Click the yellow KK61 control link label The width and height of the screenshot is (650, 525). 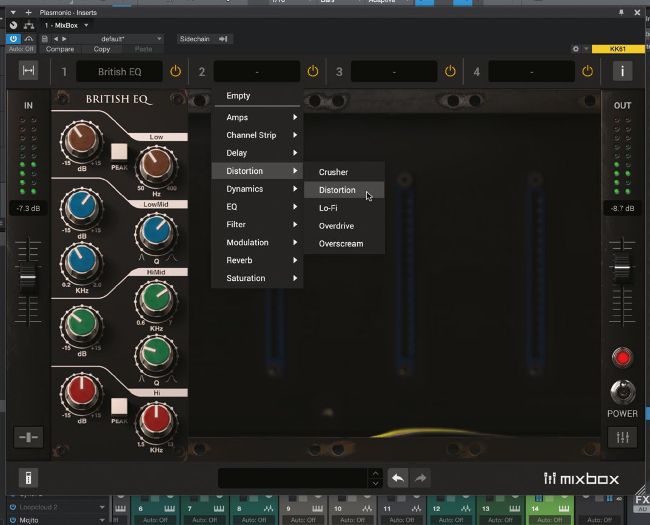(x=618, y=49)
